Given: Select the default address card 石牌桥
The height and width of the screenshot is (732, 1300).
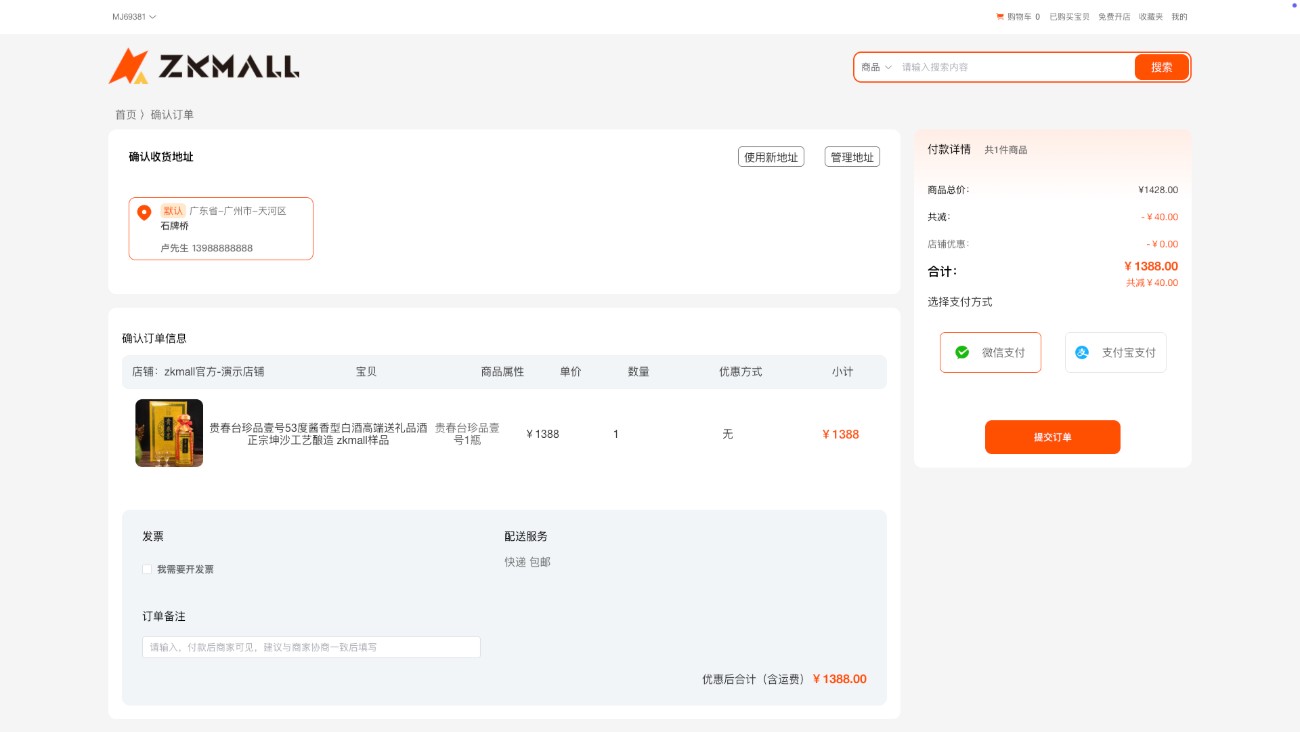Looking at the screenshot, I should click(221, 228).
